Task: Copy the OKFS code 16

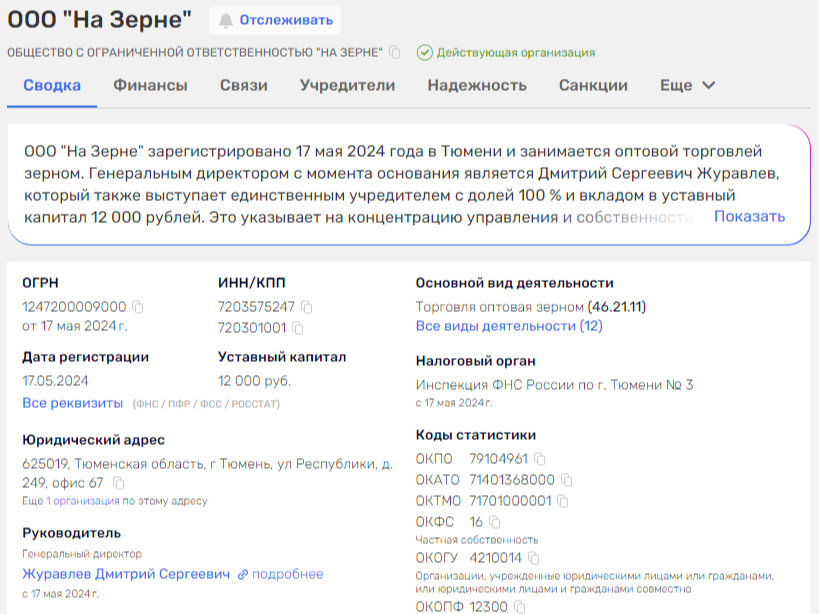Action: [x=495, y=522]
